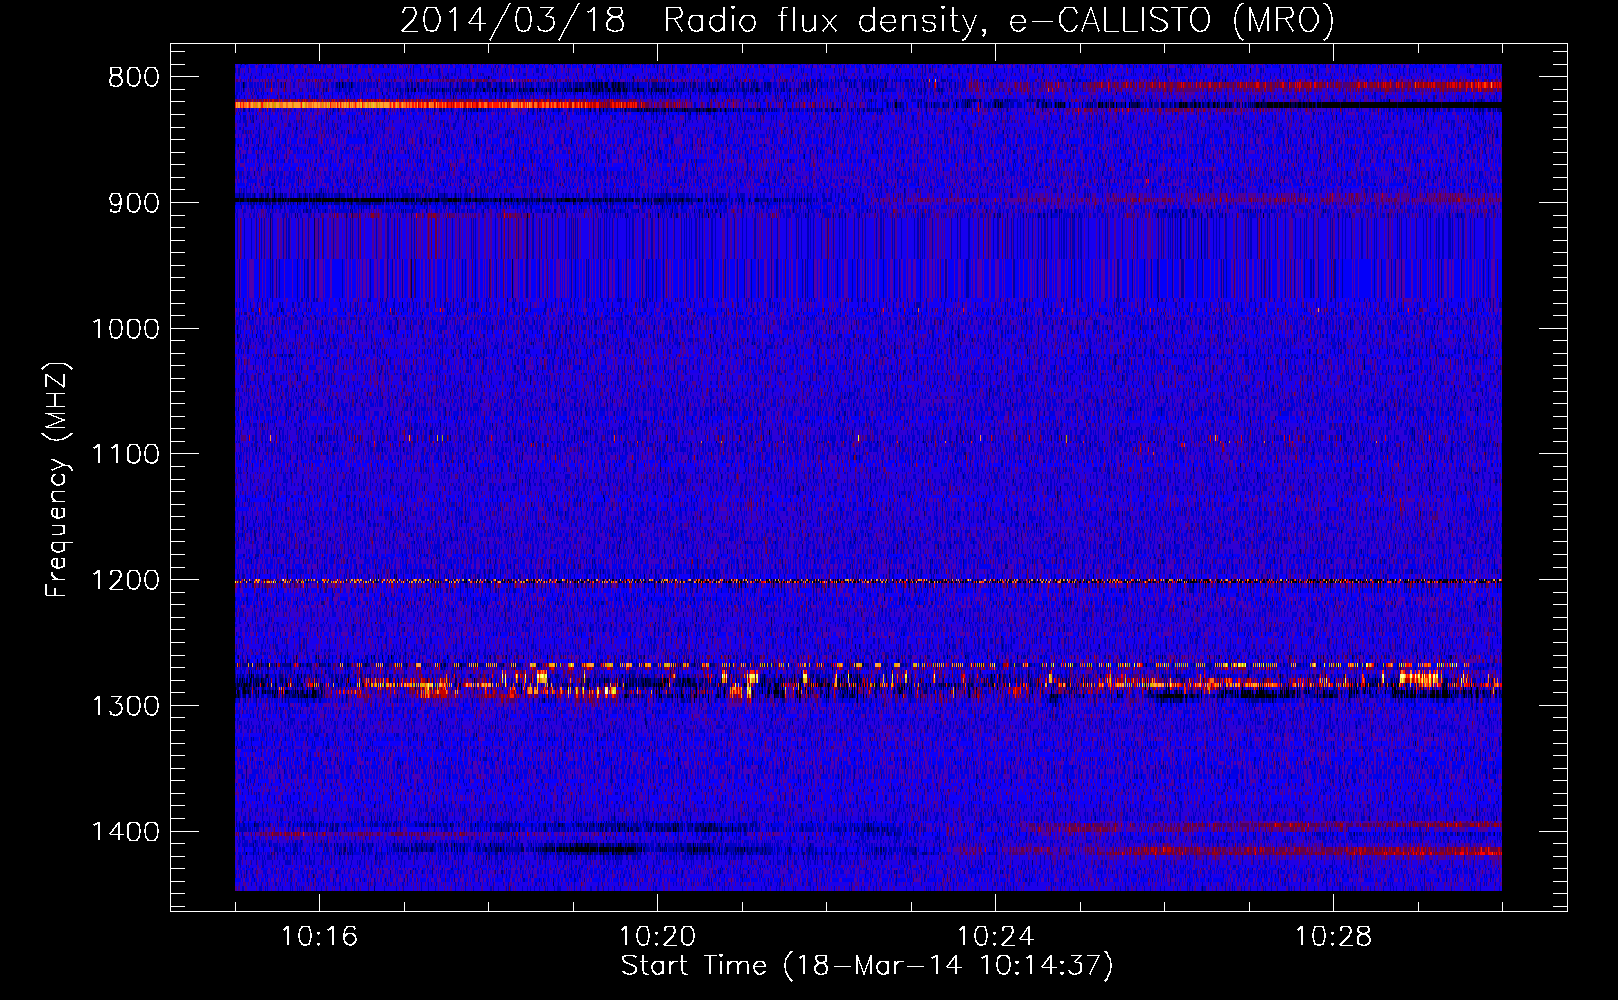Select the 1300 frequency tick label

tap(125, 707)
